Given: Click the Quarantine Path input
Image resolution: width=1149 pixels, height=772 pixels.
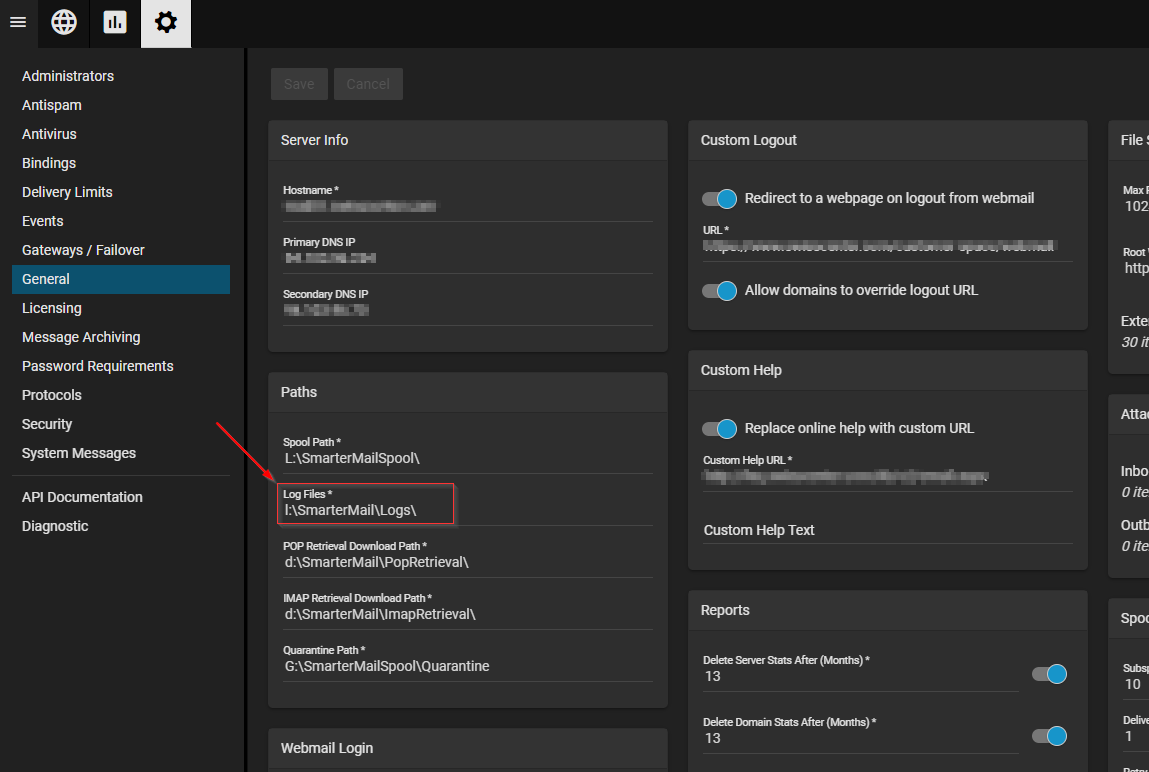Looking at the screenshot, I should coord(466,666).
